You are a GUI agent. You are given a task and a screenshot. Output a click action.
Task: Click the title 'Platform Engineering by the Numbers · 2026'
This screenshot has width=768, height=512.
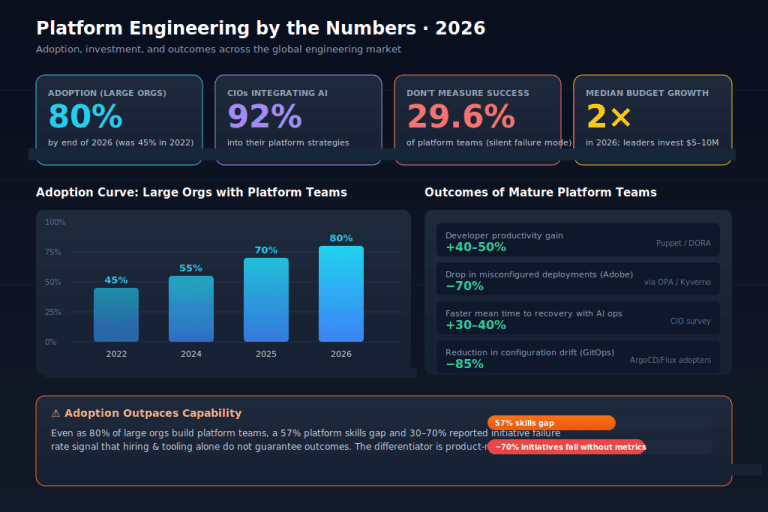click(261, 28)
